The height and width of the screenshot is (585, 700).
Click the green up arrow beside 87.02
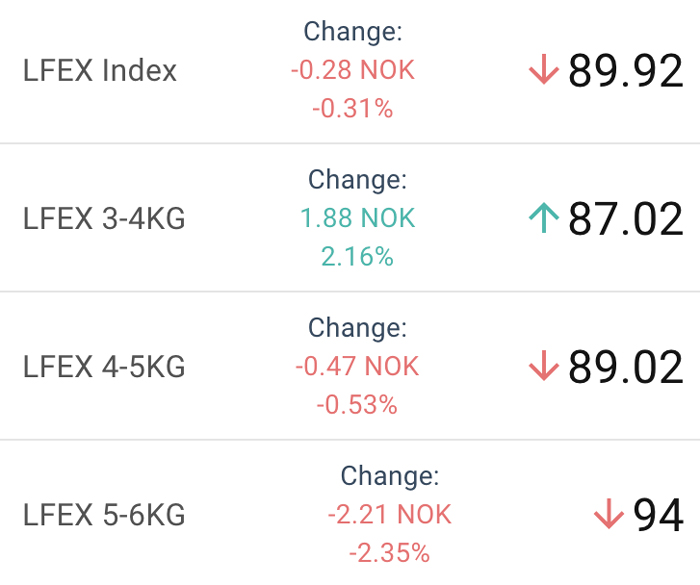coord(543,217)
